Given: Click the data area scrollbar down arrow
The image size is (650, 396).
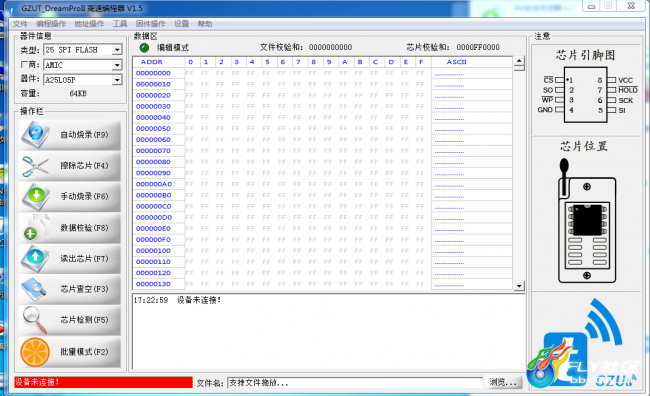Looking at the screenshot, I should (x=519, y=285).
